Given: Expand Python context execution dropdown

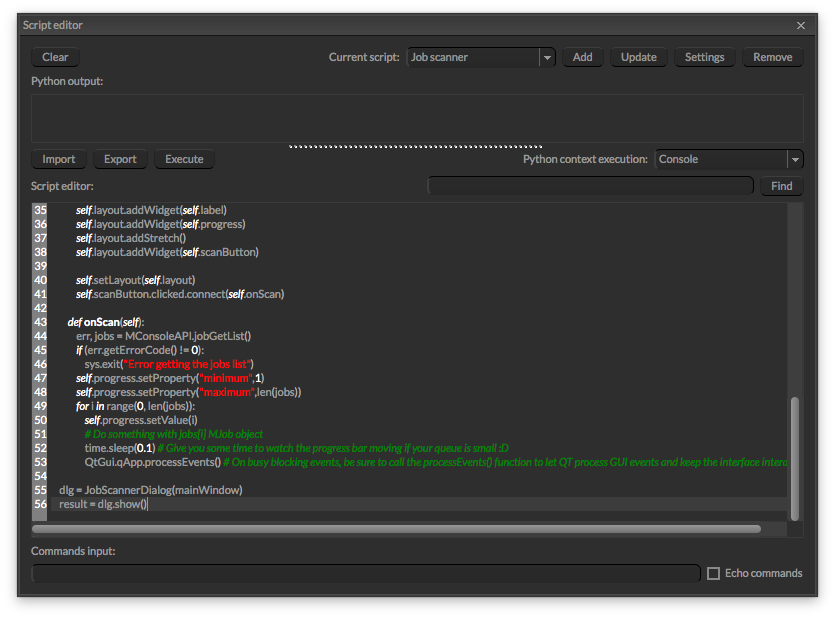Looking at the screenshot, I should coord(795,159).
